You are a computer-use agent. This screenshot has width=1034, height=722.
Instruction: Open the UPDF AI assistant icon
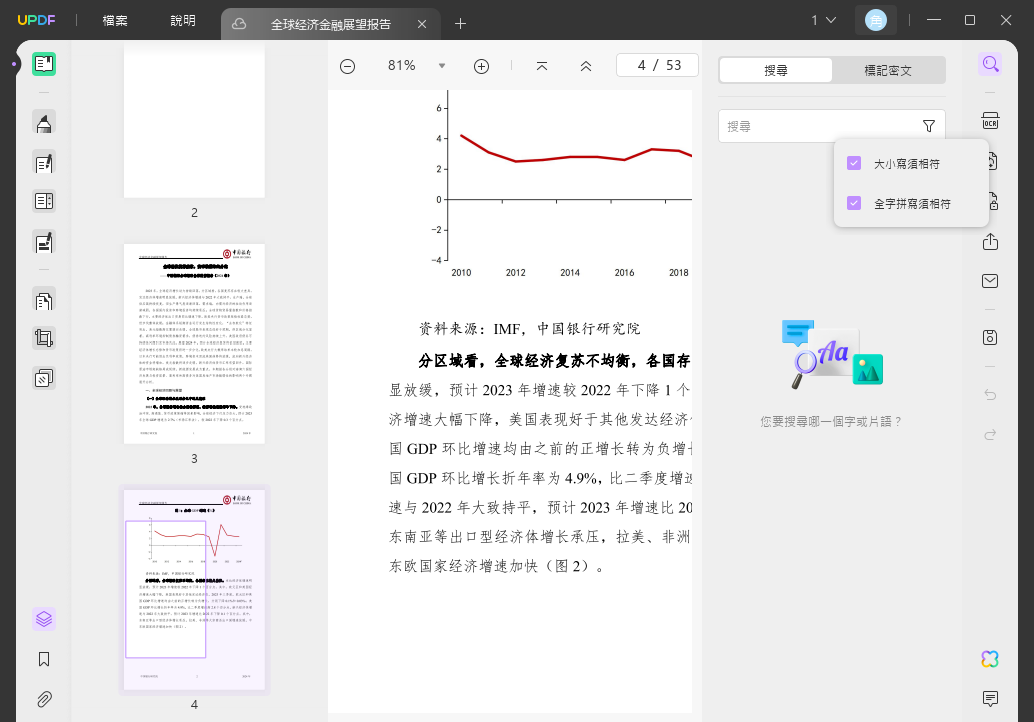coord(990,659)
